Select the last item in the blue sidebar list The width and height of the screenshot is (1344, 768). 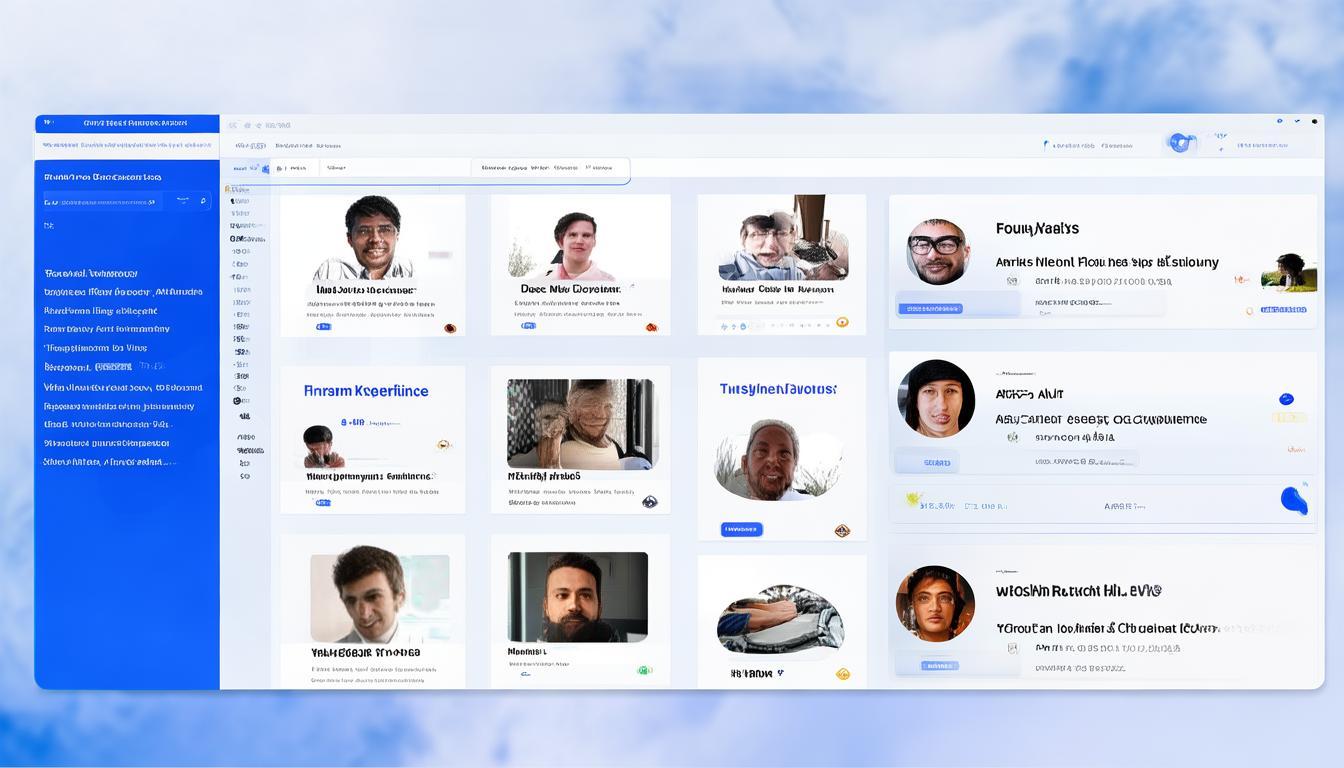(109, 462)
